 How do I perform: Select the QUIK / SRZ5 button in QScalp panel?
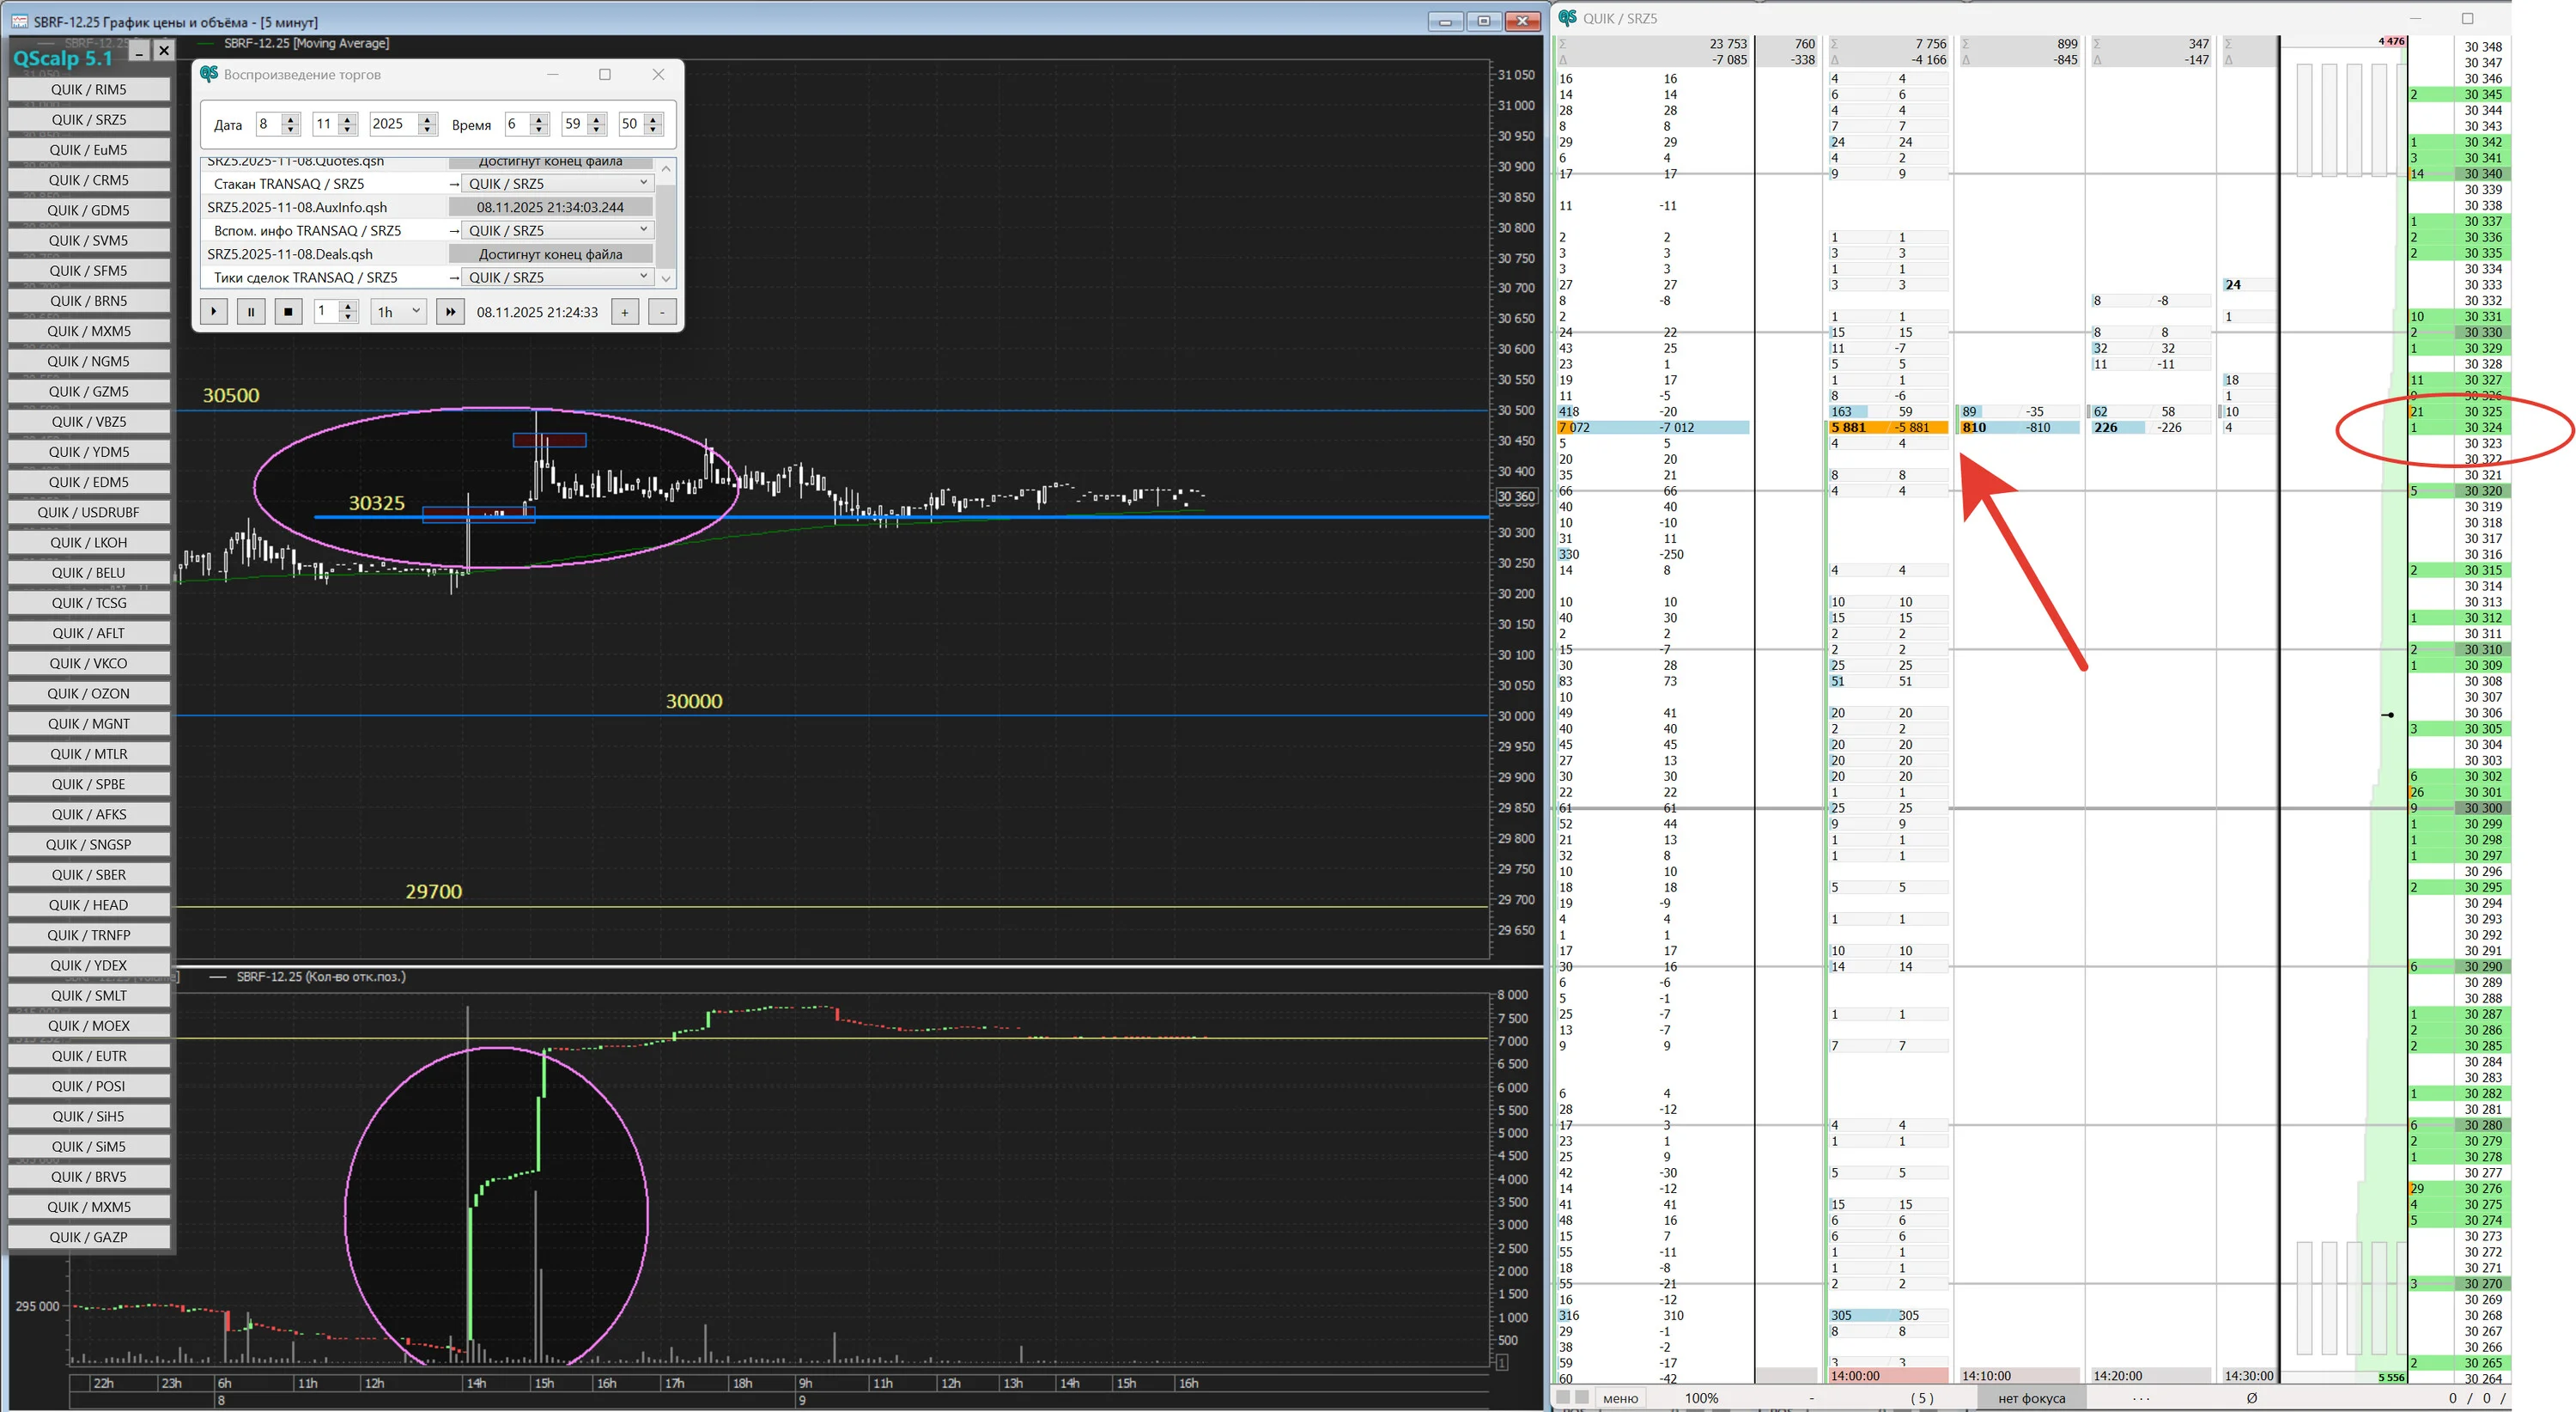(89, 119)
